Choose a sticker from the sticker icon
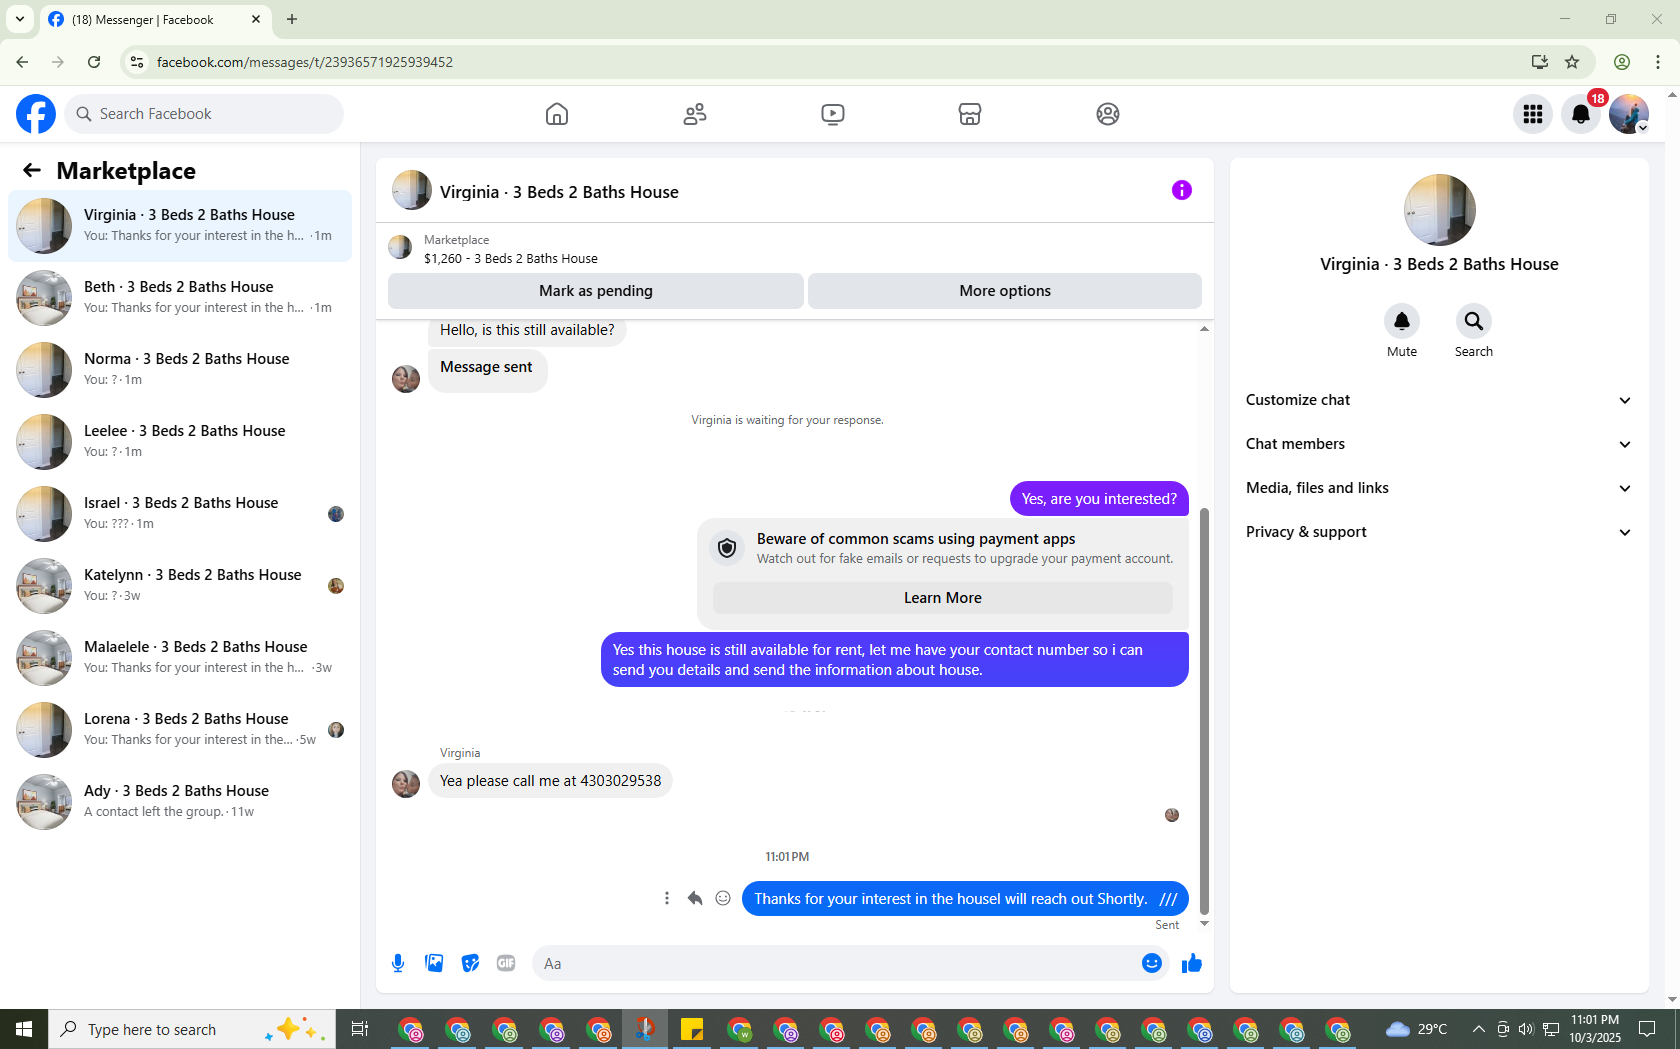Viewport: 1680px width, 1049px height. point(470,963)
